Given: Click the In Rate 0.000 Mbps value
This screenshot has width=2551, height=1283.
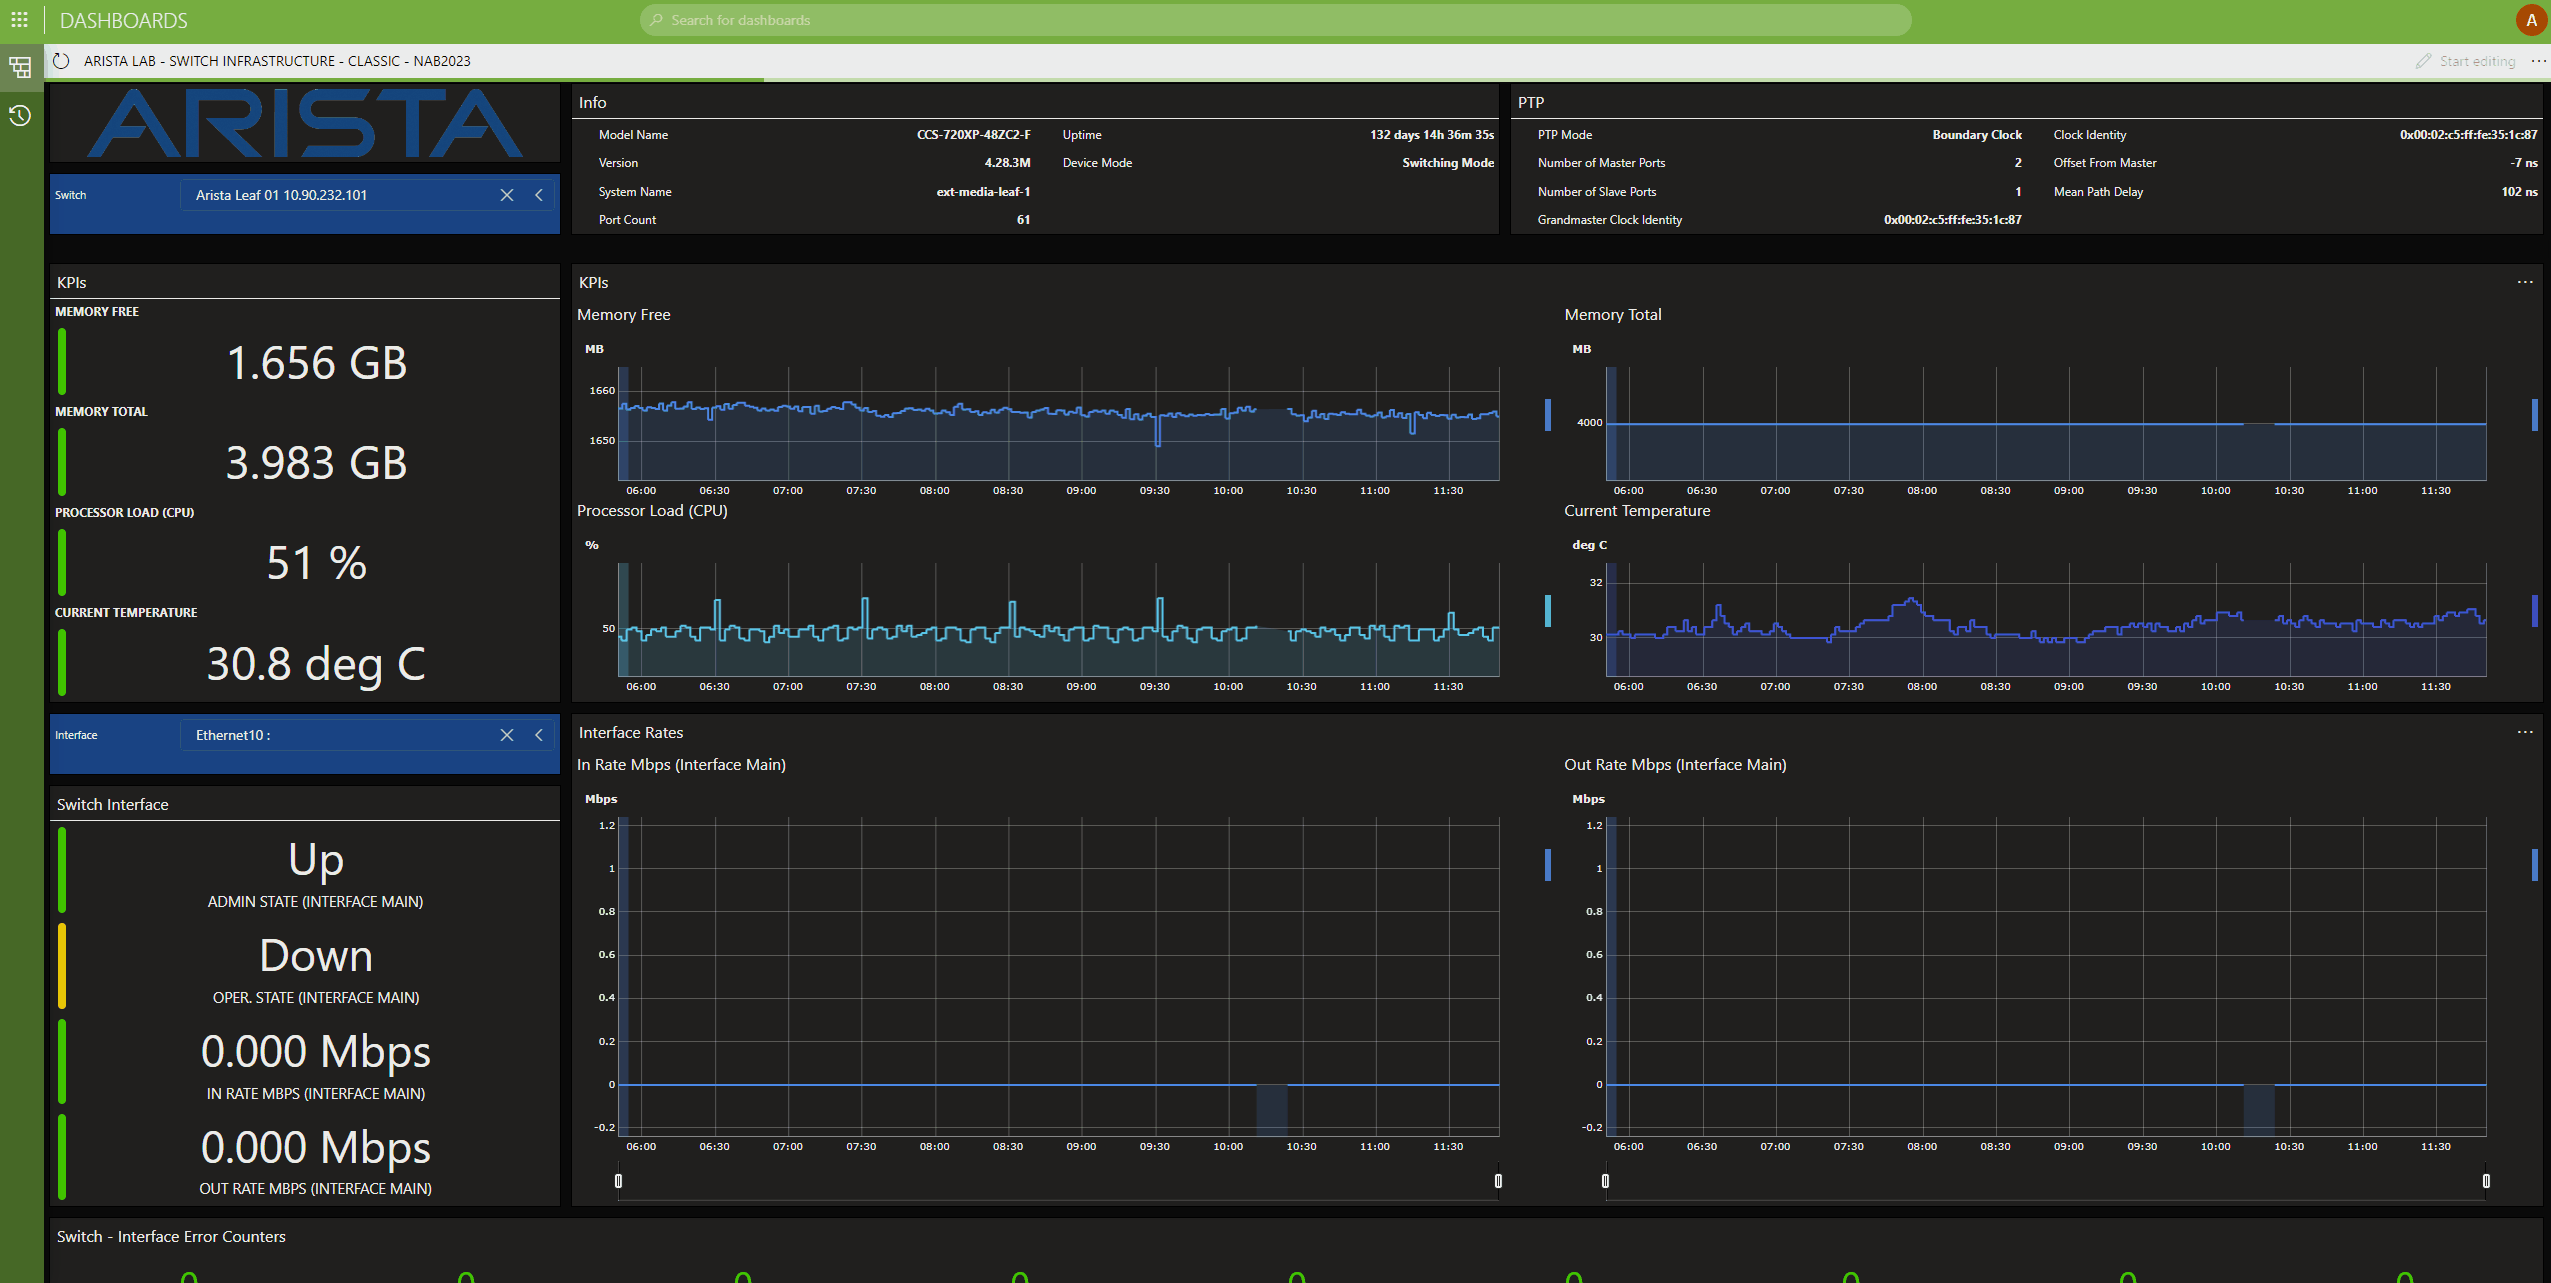Looking at the screenshot, I should (x=316, y=1051).
